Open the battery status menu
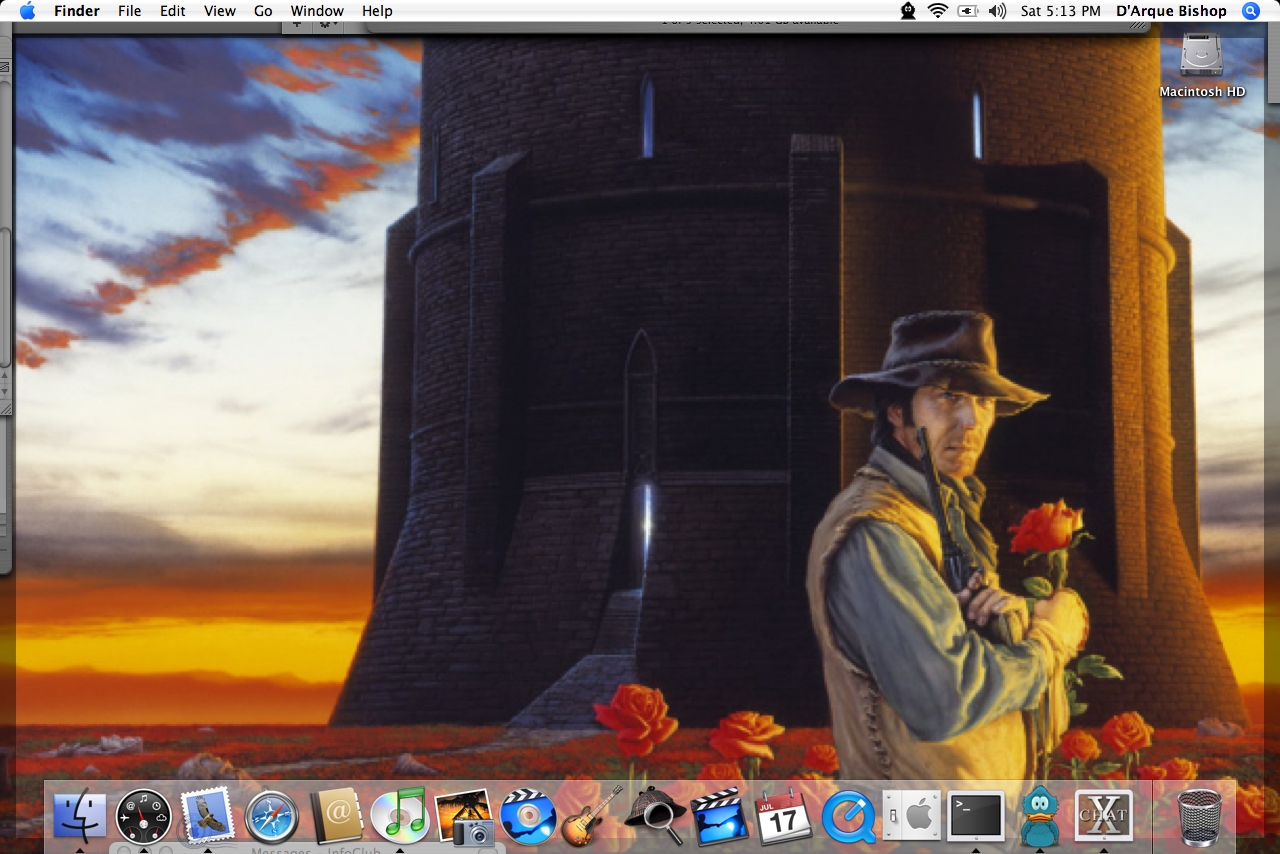This screenshot has width=1280, height=854. [x=967, y=11]
